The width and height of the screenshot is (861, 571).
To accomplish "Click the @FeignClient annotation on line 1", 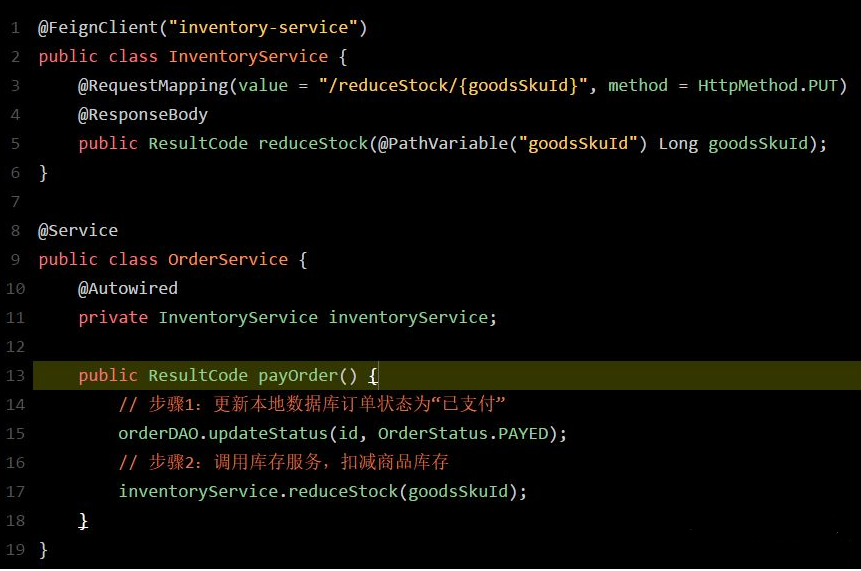I will (98, 27).
